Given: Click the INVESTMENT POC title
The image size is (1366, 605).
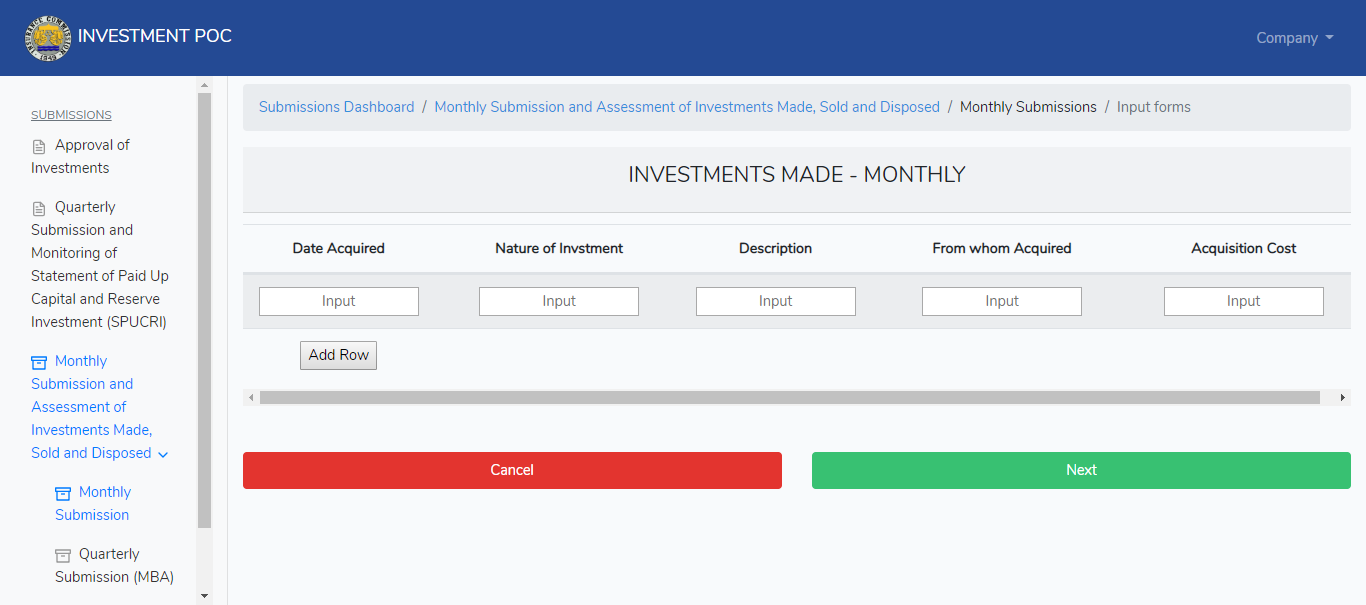Looking at the screenshot, I should tap(154, 36).
